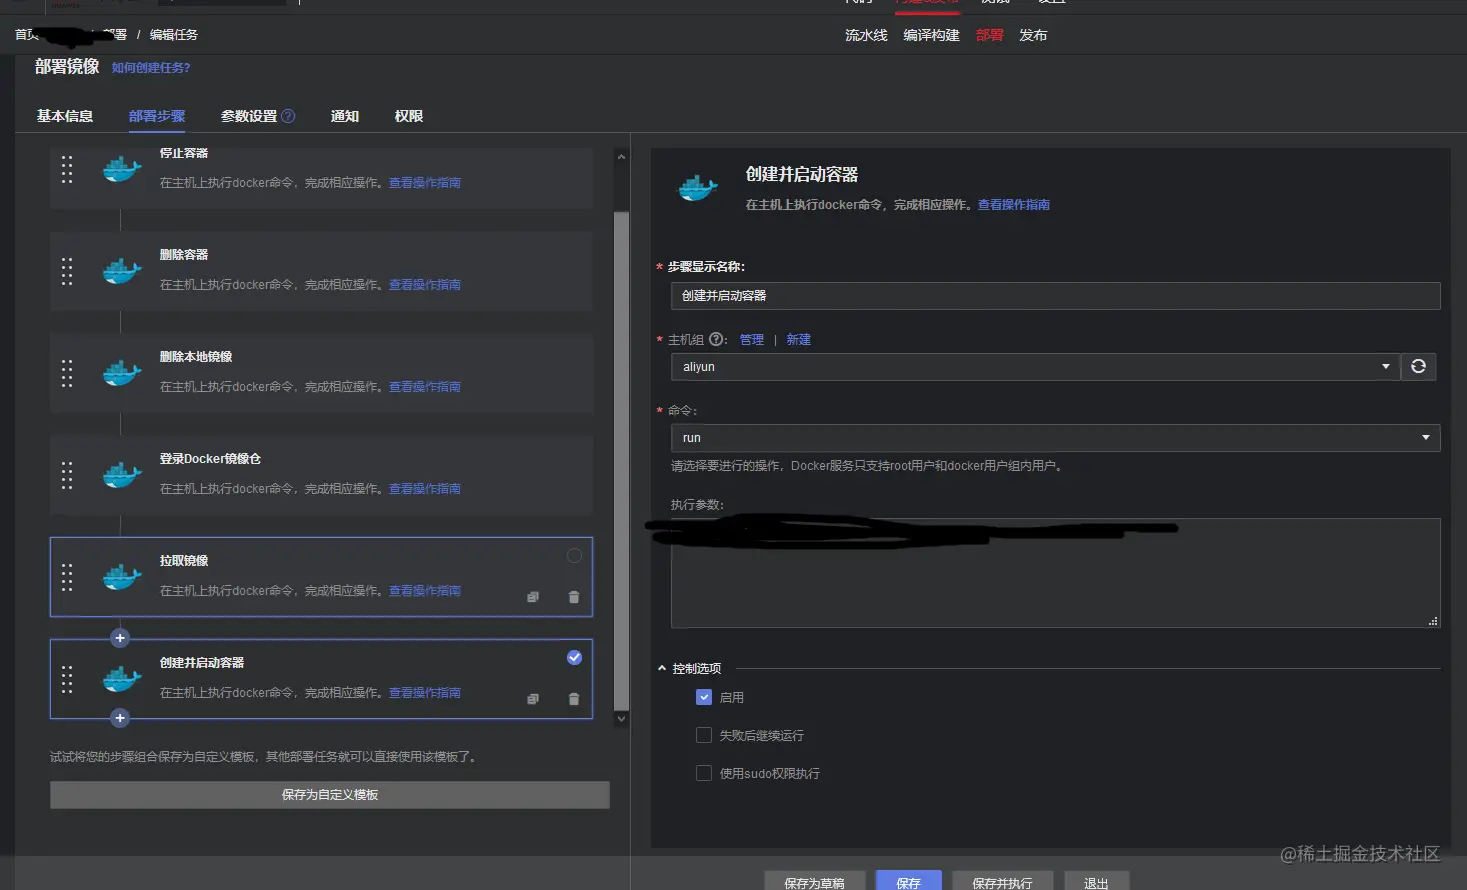Open 发布 in top navigation
Screen dimensions: 1467x890
[x=1033, y=35]
